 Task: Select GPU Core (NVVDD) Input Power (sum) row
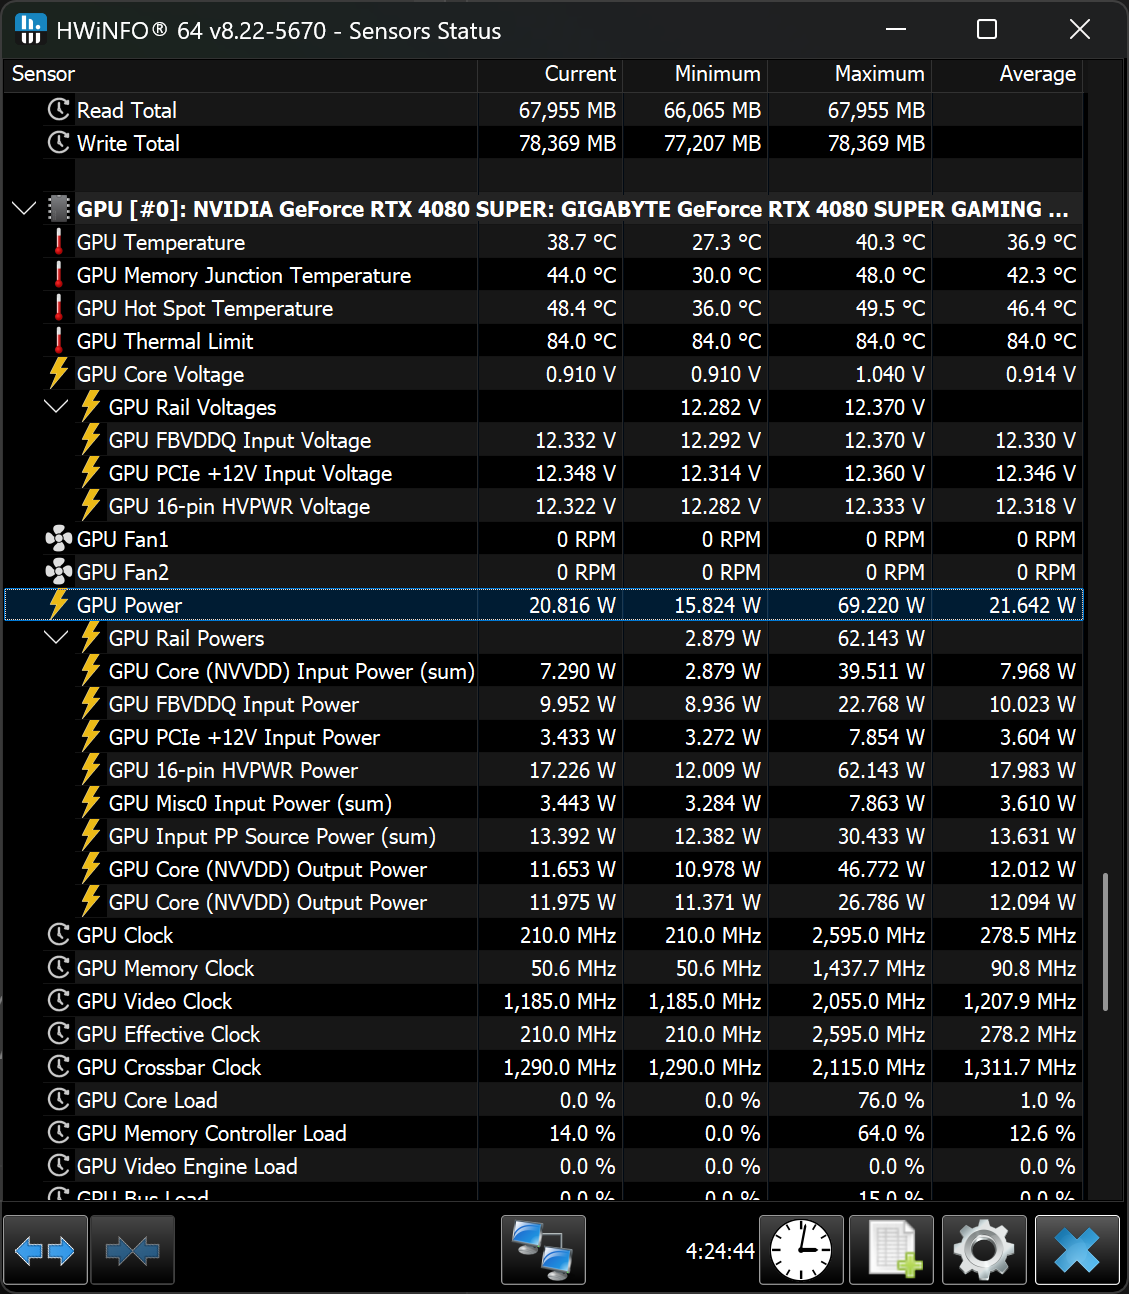pyautogui.click(x=543, y=671)
